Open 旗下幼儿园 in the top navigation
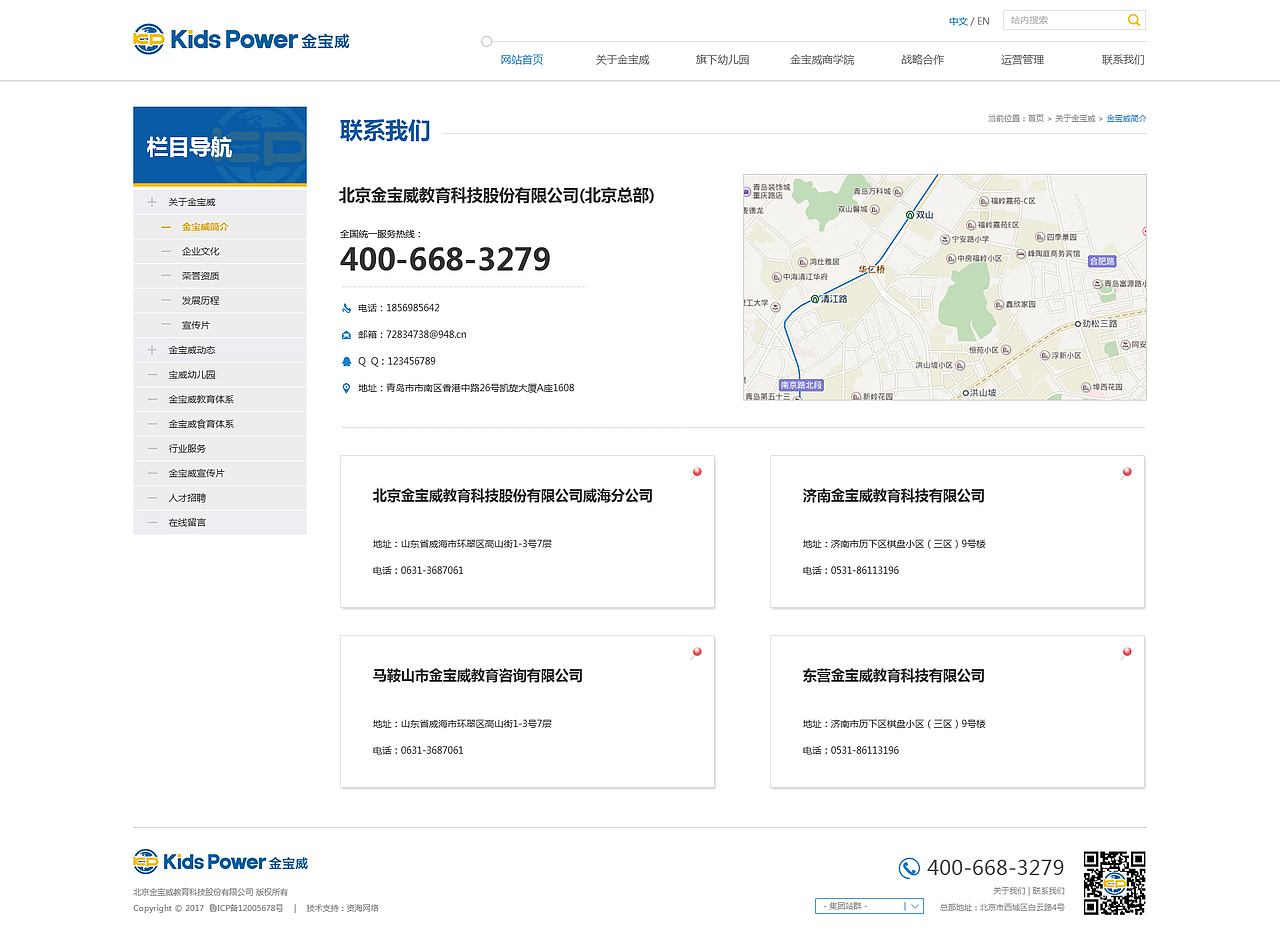 click(723, 60)
